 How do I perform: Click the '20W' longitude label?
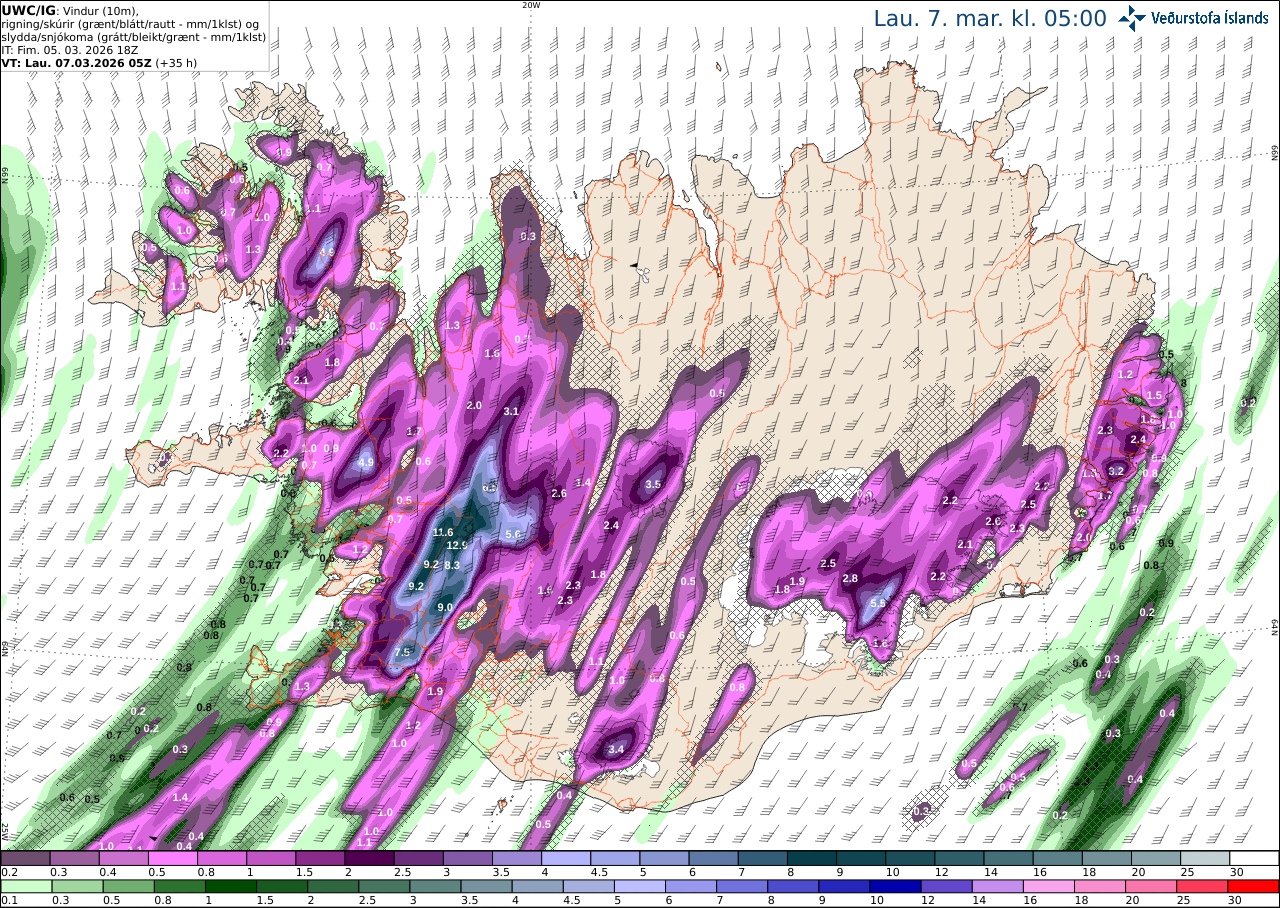(x=531, y=5)
